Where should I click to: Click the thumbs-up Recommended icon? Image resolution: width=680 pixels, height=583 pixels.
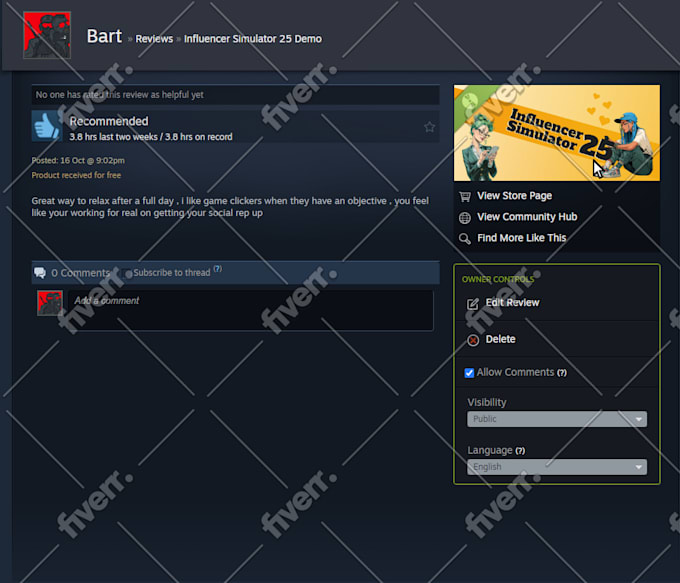tap(46, 126)
